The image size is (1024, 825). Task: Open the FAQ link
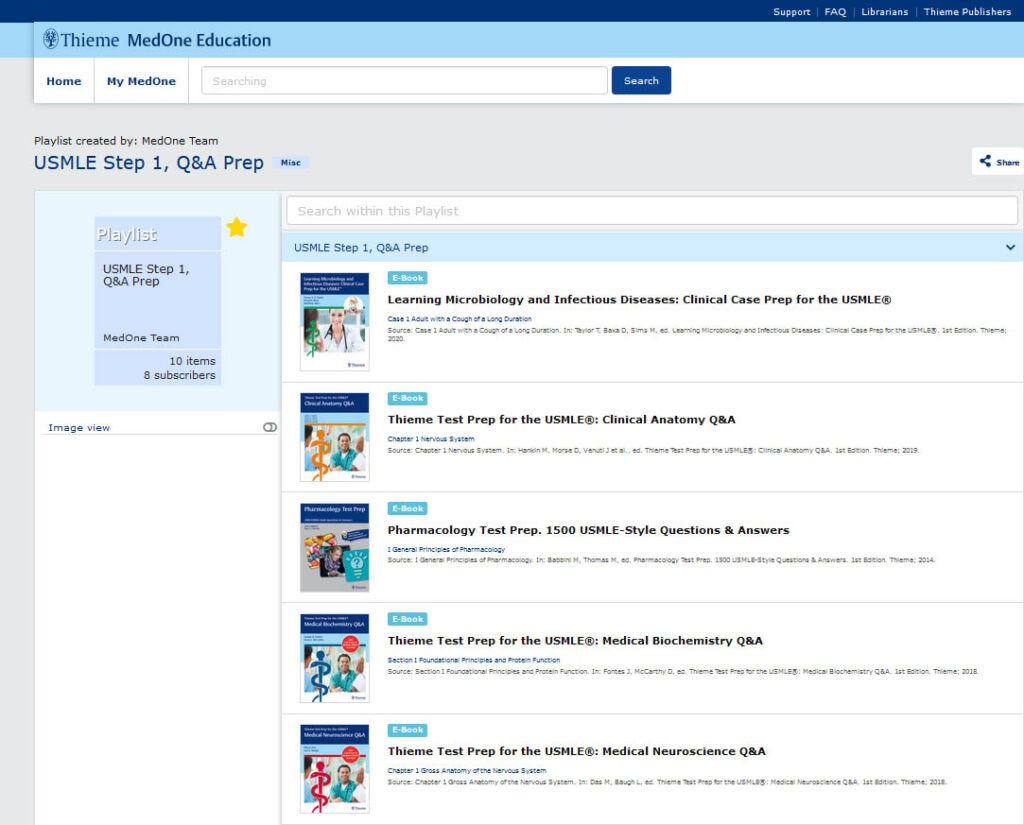834,12
